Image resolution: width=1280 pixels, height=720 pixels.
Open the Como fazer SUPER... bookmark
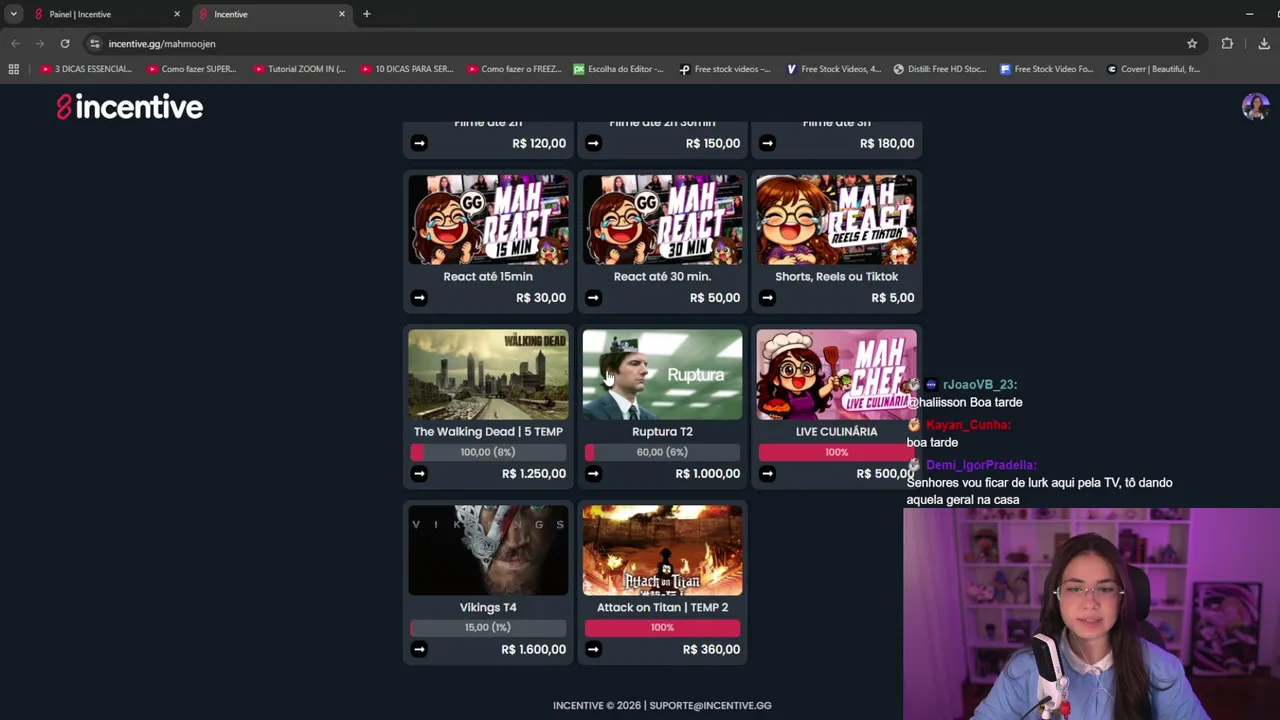pos(192,69)
